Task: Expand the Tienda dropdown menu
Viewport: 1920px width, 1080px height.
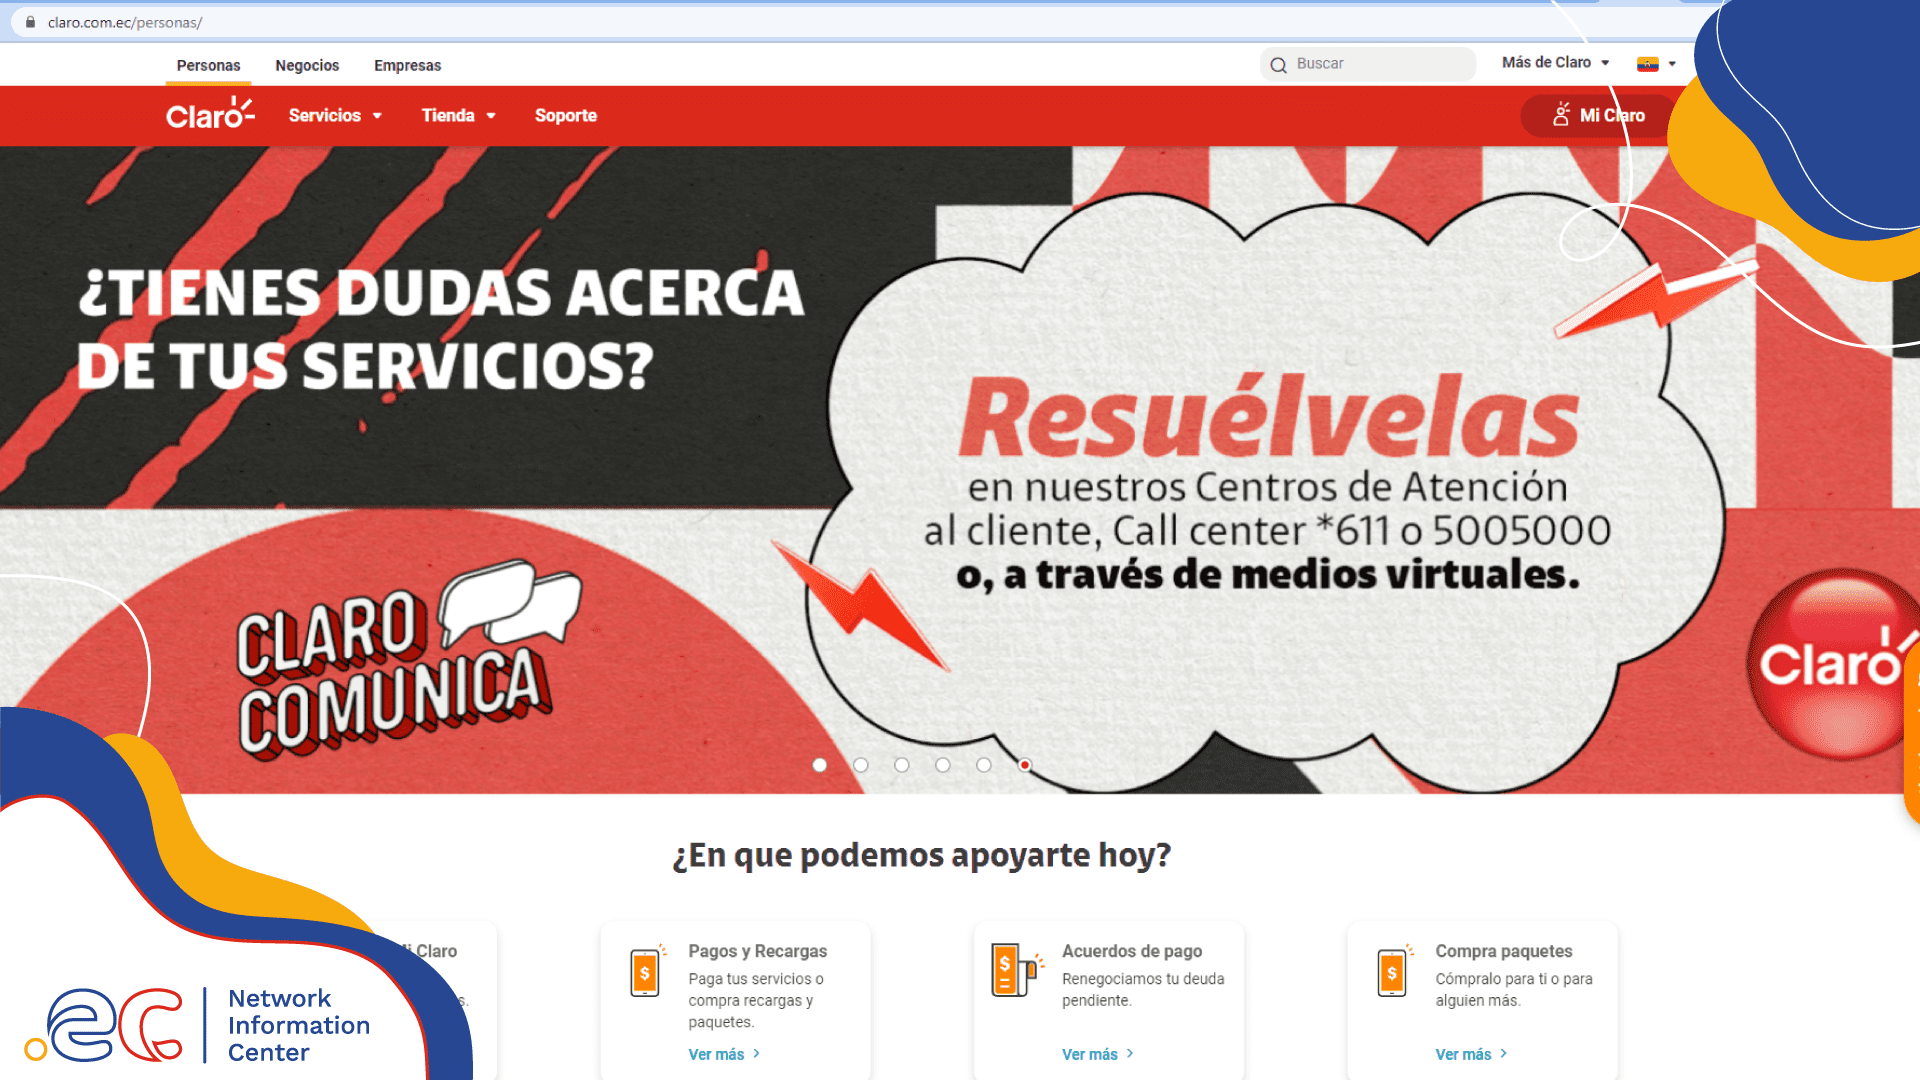Action: coord(458,115)
